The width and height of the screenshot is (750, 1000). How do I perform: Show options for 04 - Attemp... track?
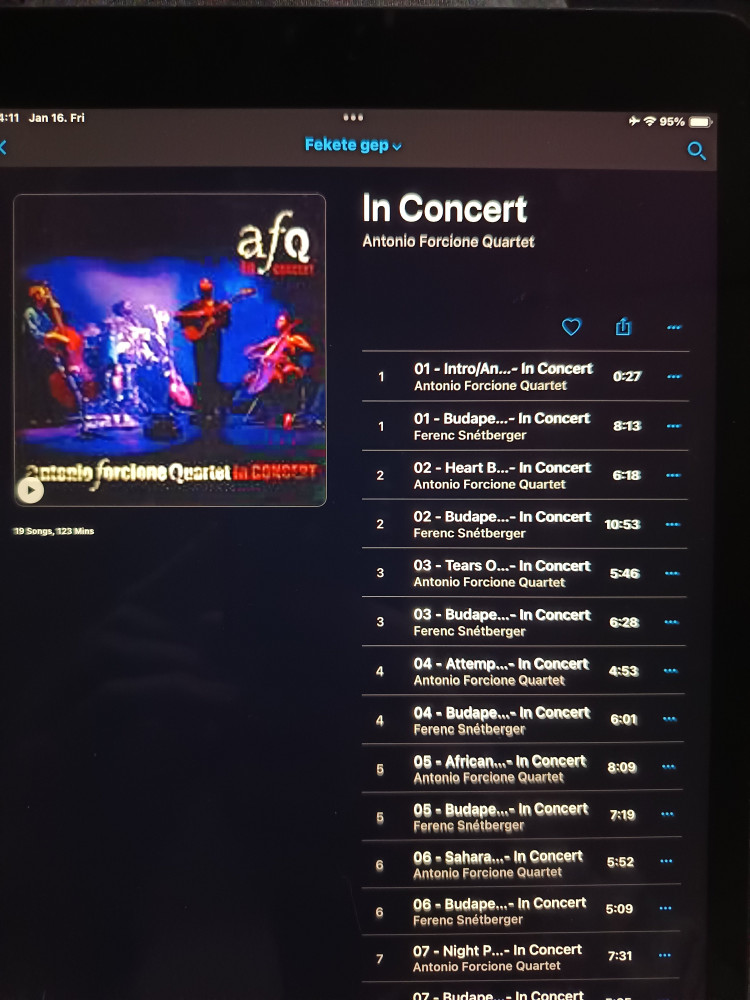pyautogui.click(x=670, y=670)
